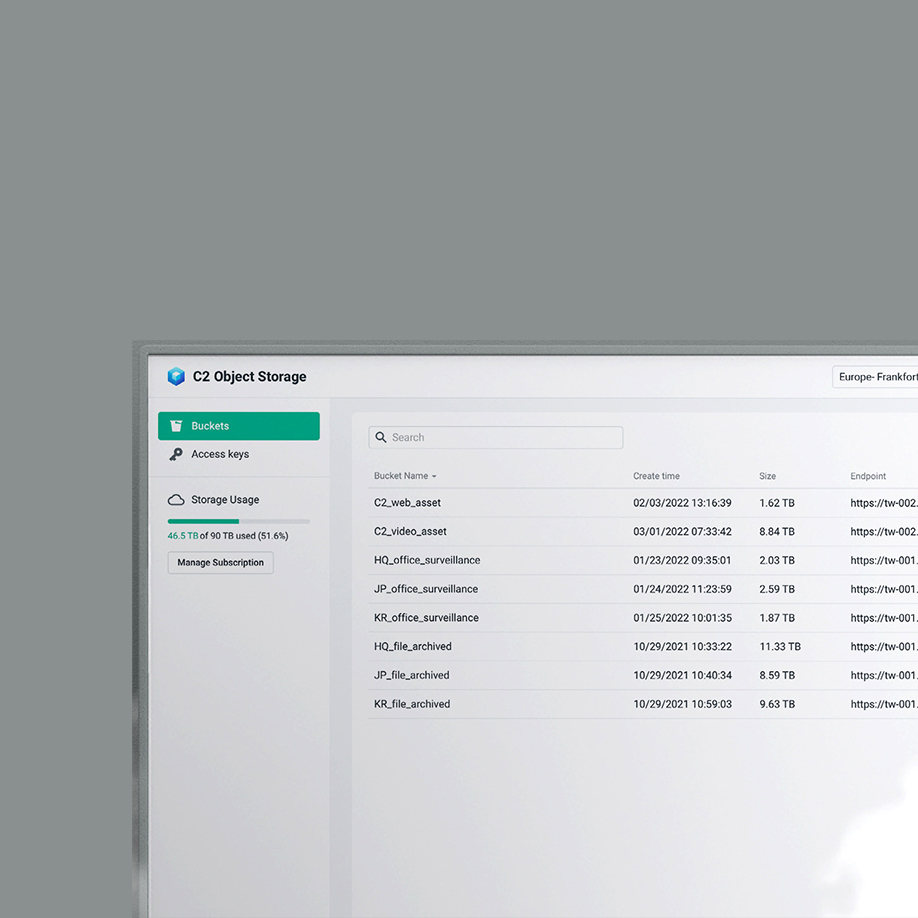Click the Size column header
The height and width of the screenshot is (918, 918).
tap(767, 476)
